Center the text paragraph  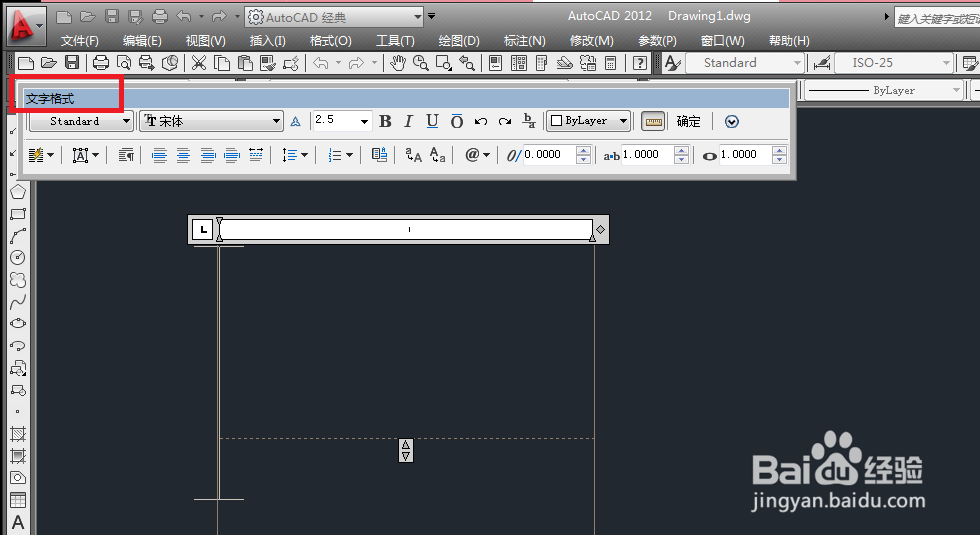click(x=183, y=155)
